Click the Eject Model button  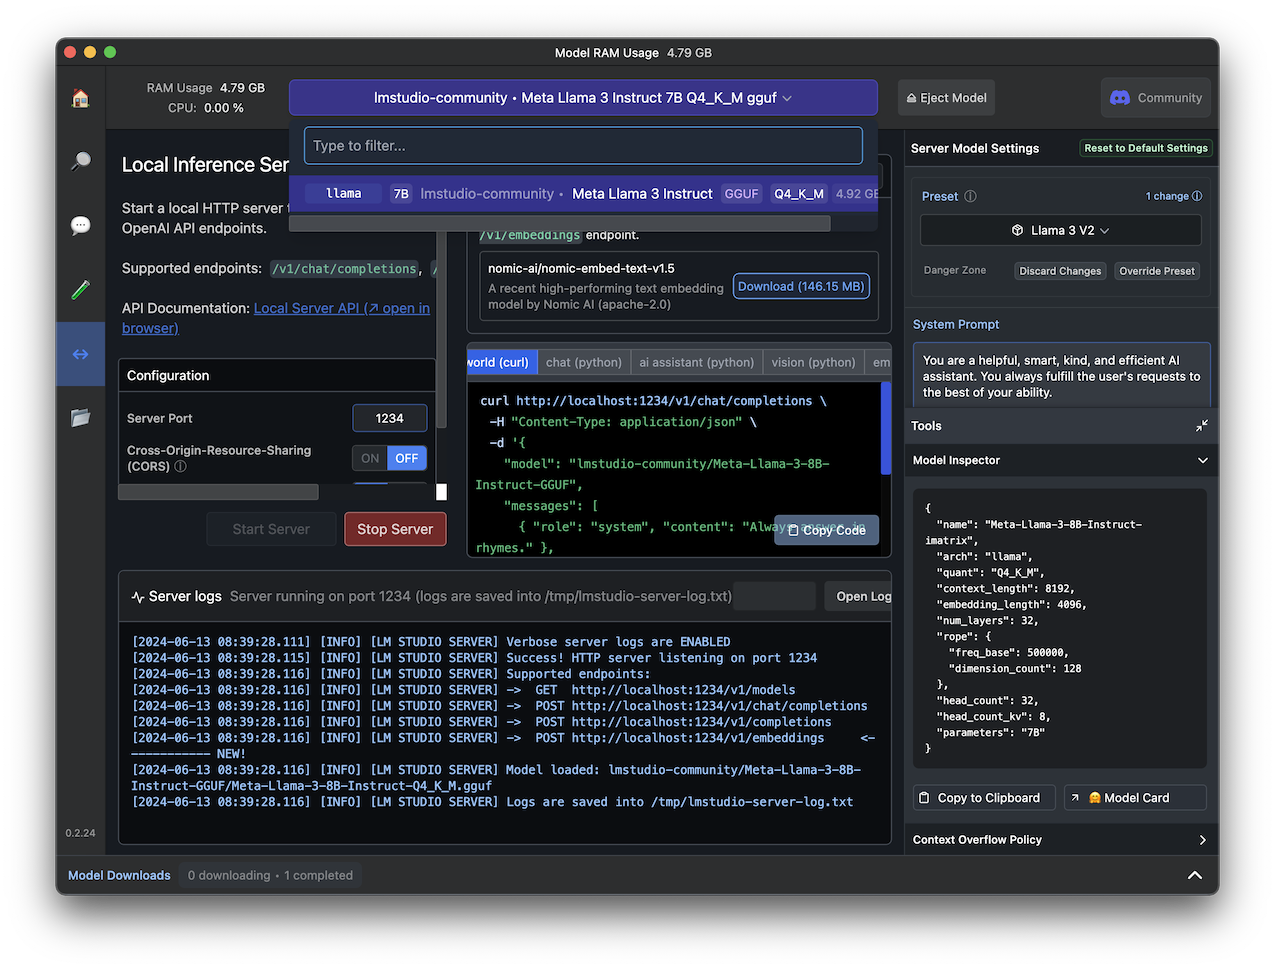coord(946,98)
